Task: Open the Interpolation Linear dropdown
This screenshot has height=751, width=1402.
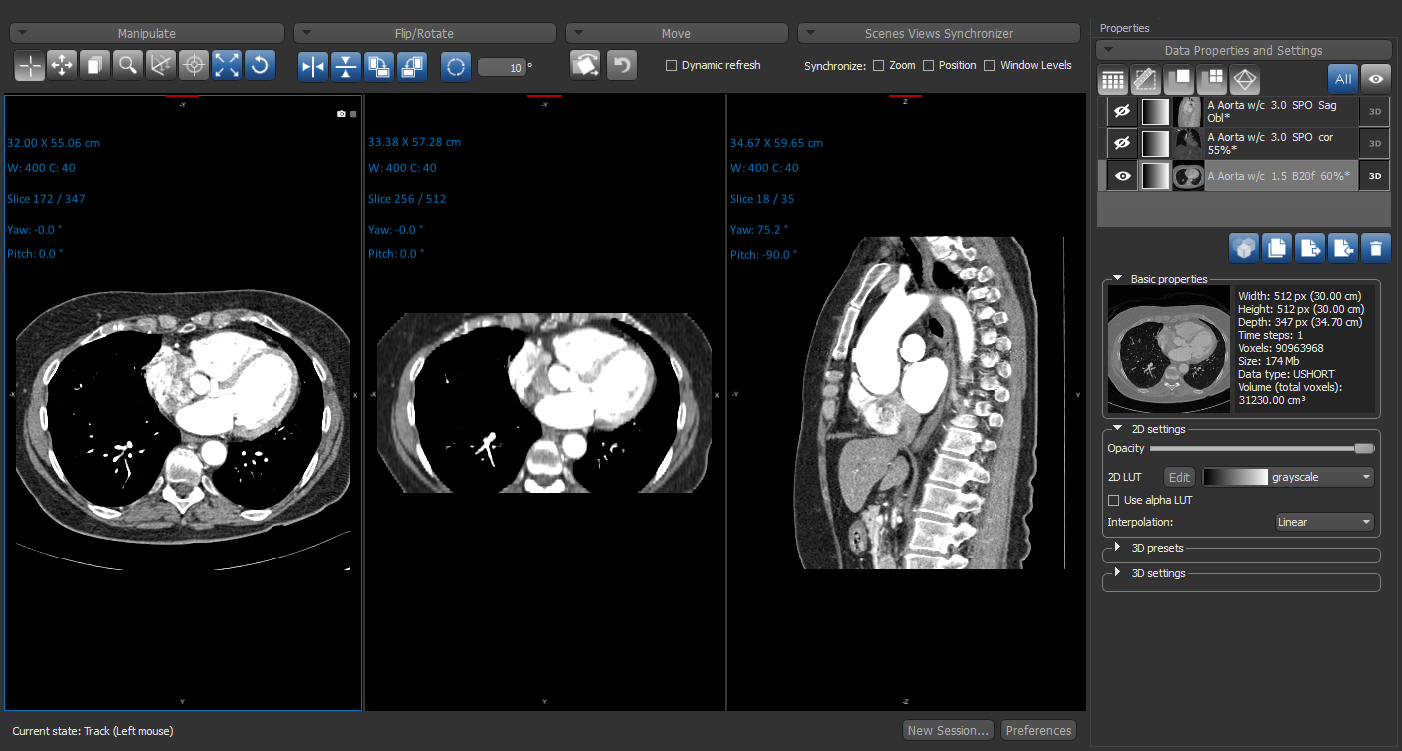Action: pos(1324,522)
